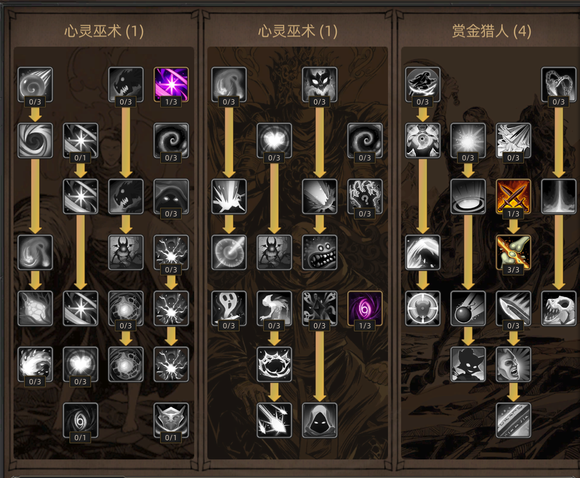Select the many-eyed toothy monster skill

pyautogui.click(x=320, y=252)
